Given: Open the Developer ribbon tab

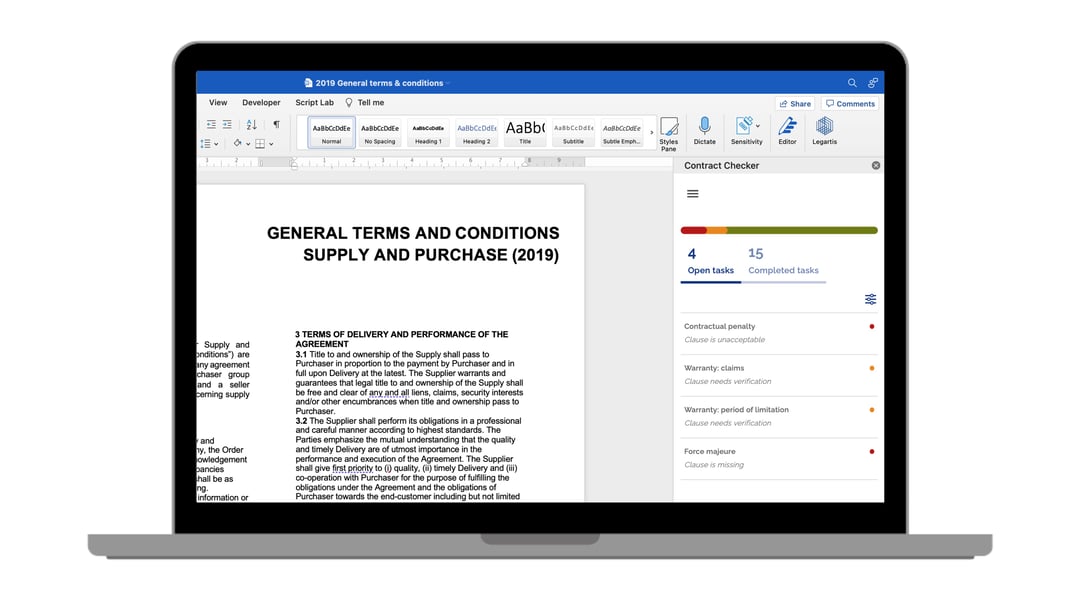Looking at the screenshot, I should pos(261,102).
